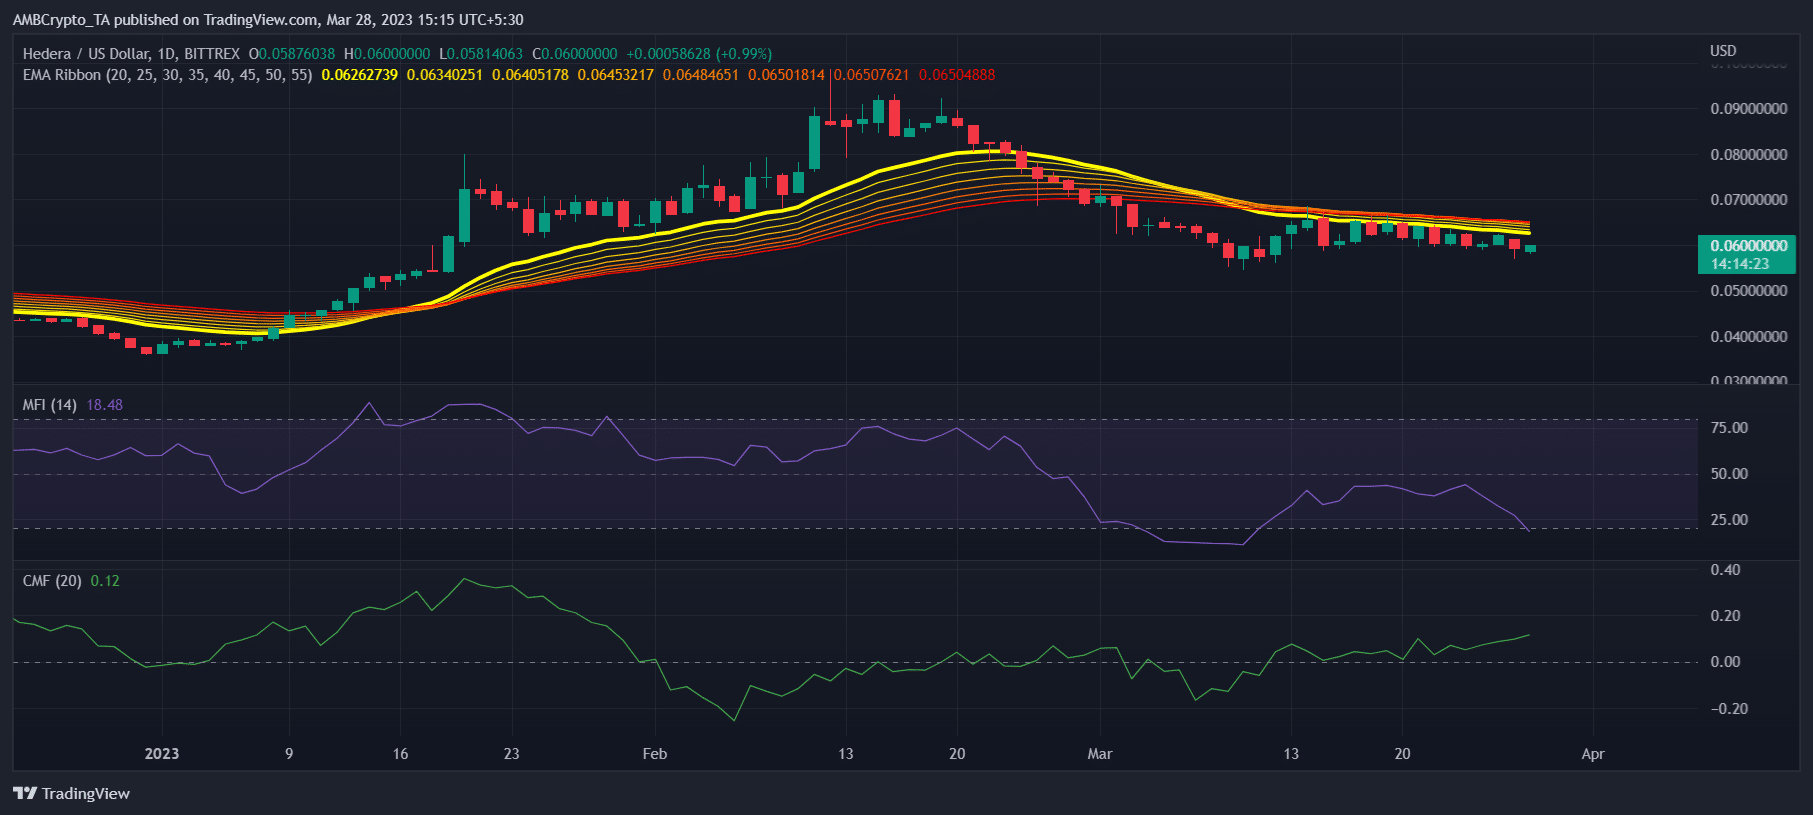The height and width of the screenshot is (815, 1813).
Task: Click the 0.09000000 price axis label
Action: pos(1748,109)
